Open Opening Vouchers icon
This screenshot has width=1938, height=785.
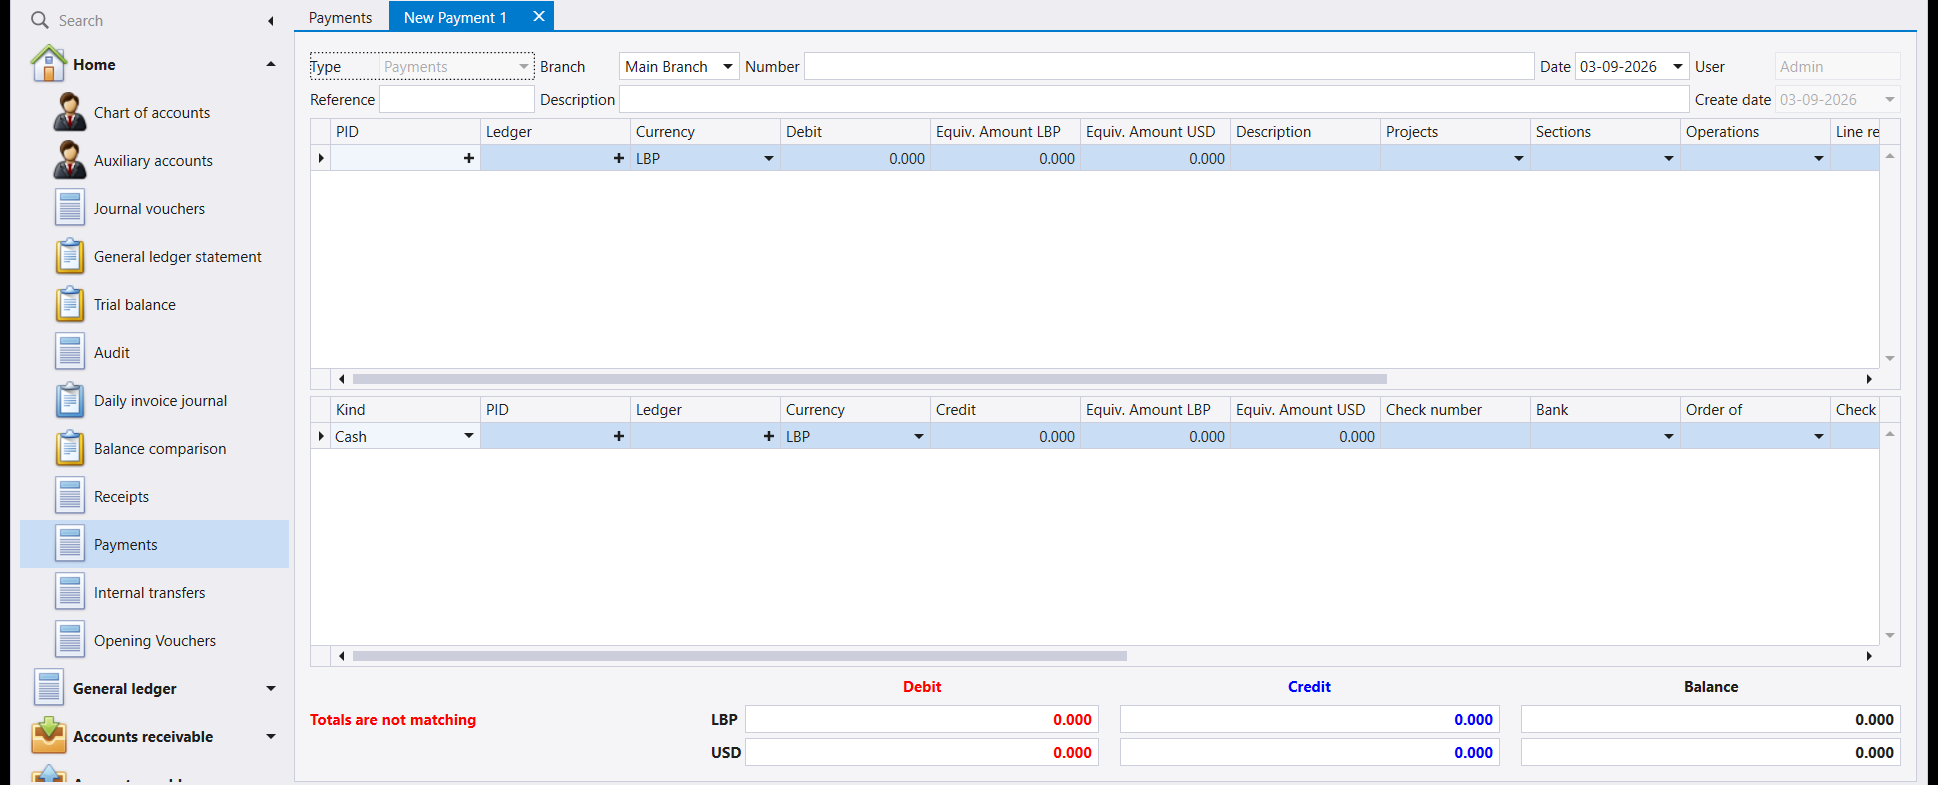[x=70, y=640]
